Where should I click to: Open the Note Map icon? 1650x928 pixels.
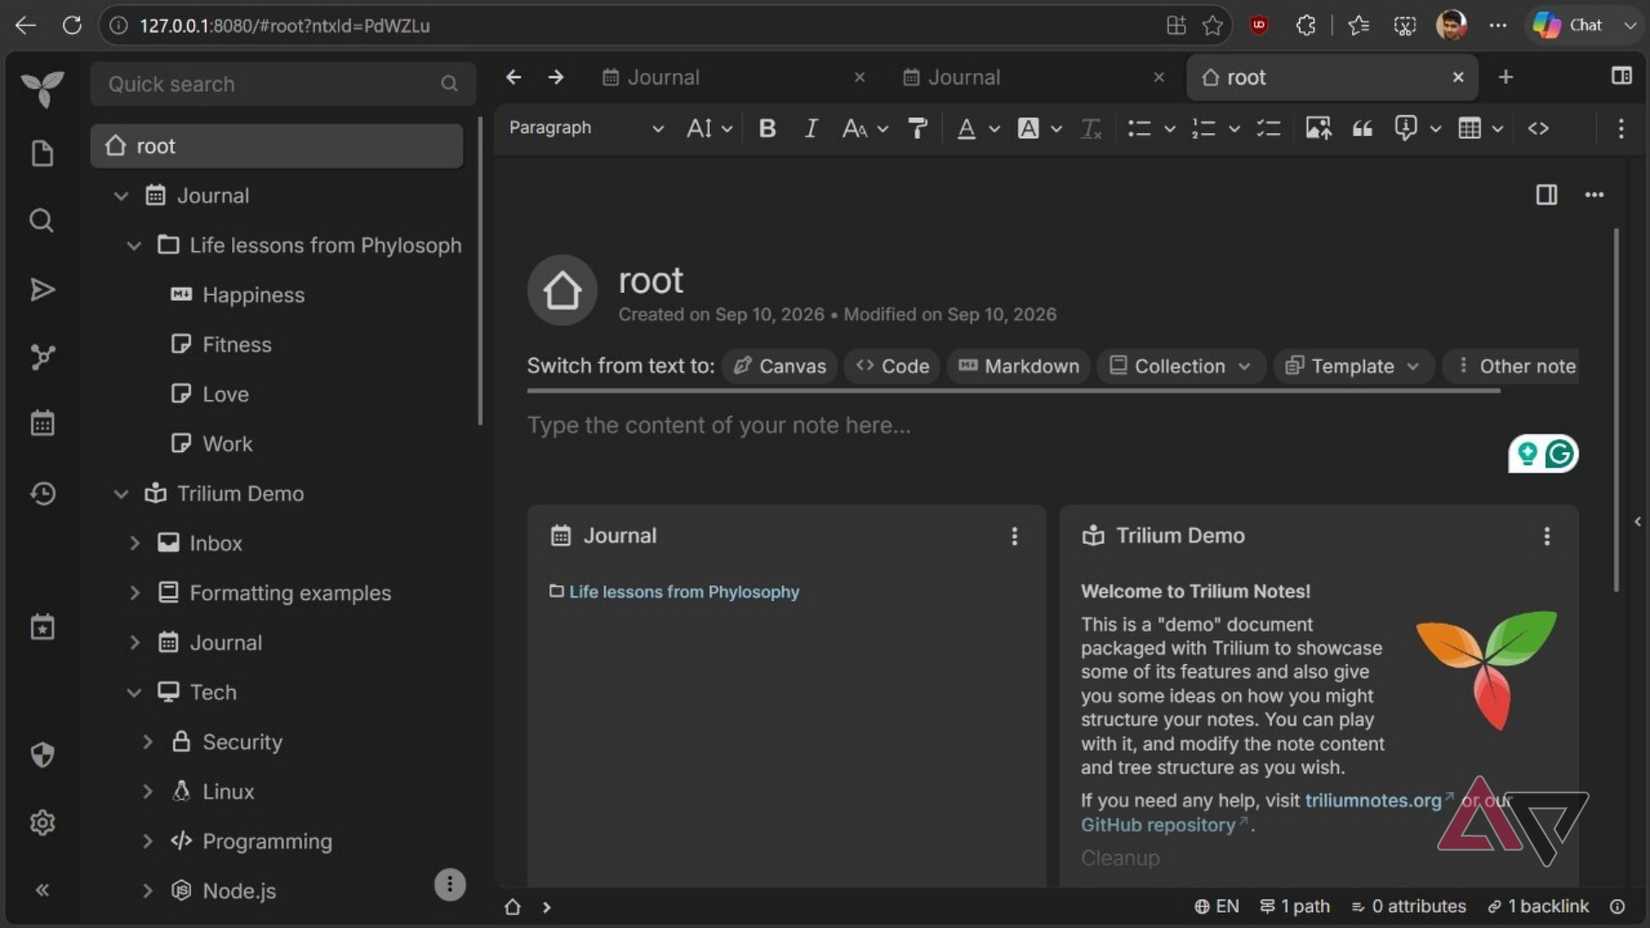pyautogui.click(x=42, y=357)
